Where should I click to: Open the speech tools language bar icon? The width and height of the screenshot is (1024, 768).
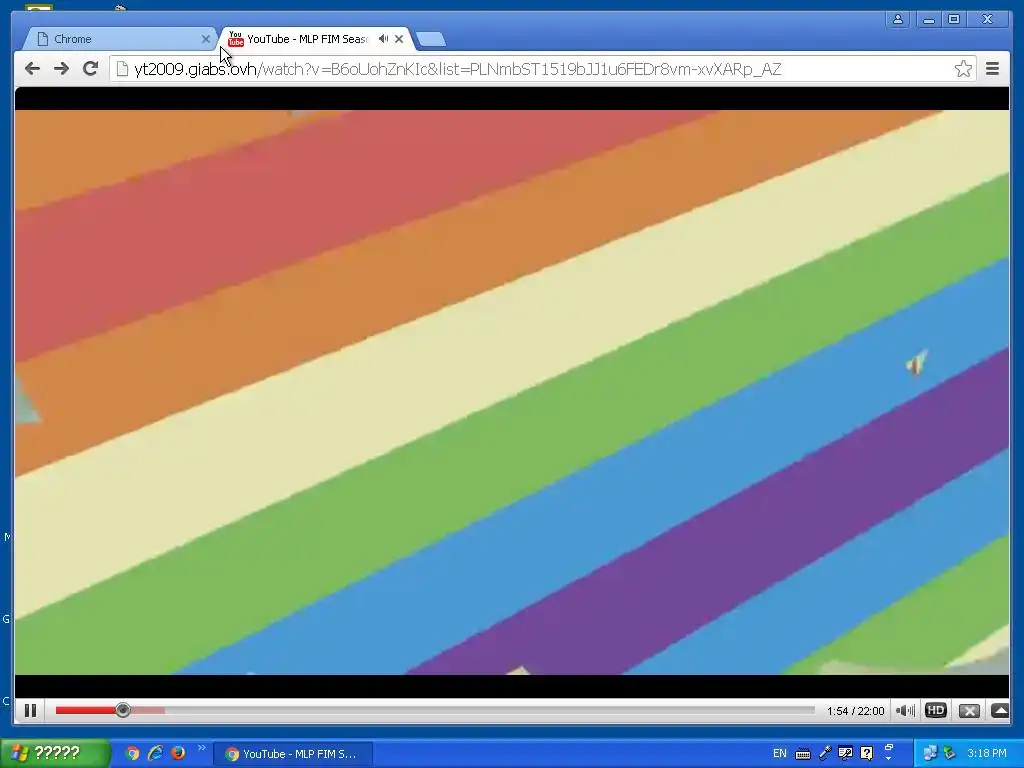pos(845,754)
